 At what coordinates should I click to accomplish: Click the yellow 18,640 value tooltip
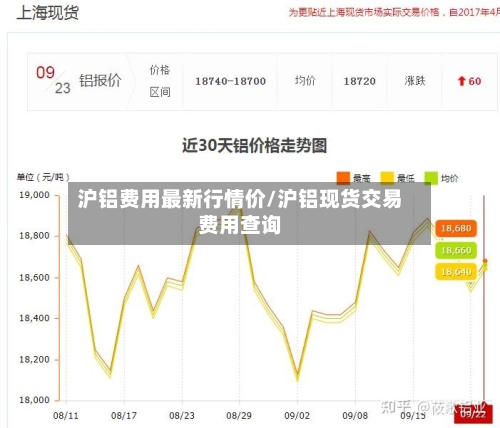coord(456,272)
